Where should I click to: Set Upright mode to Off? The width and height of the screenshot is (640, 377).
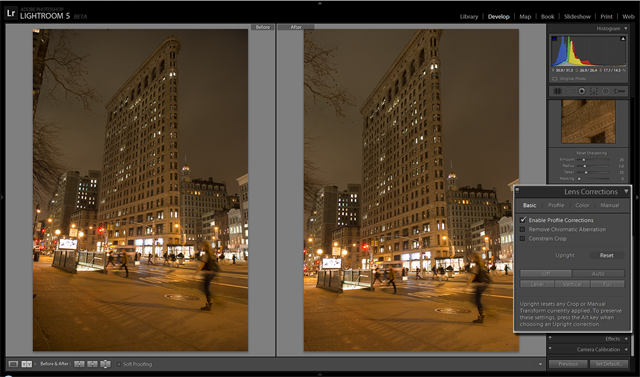(546, 273)
